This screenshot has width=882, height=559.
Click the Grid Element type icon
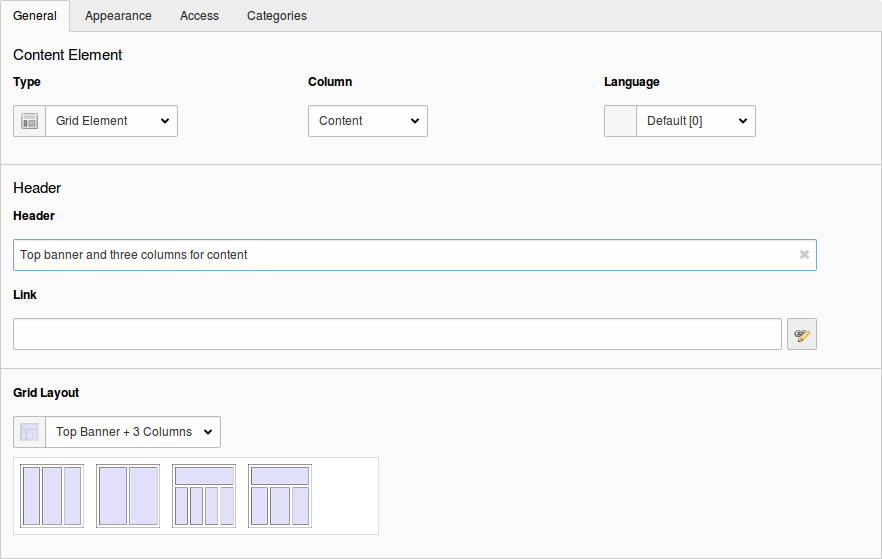point(29,121)
